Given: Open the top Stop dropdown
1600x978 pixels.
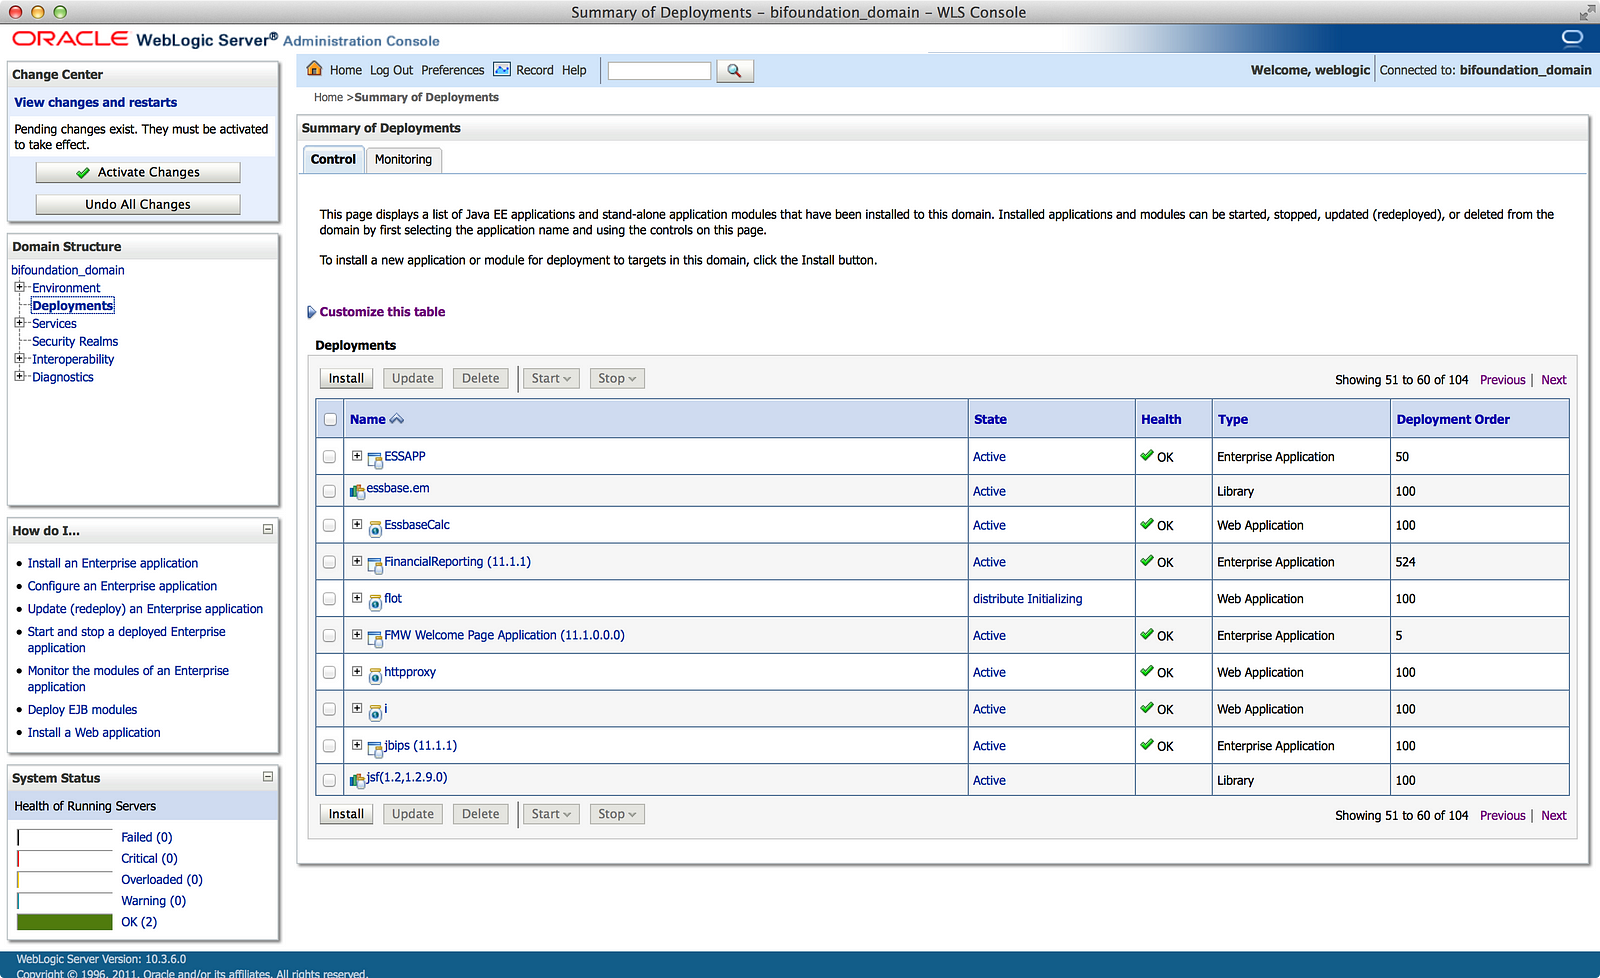Looking at the screenshot, I should tap(617, 379).
